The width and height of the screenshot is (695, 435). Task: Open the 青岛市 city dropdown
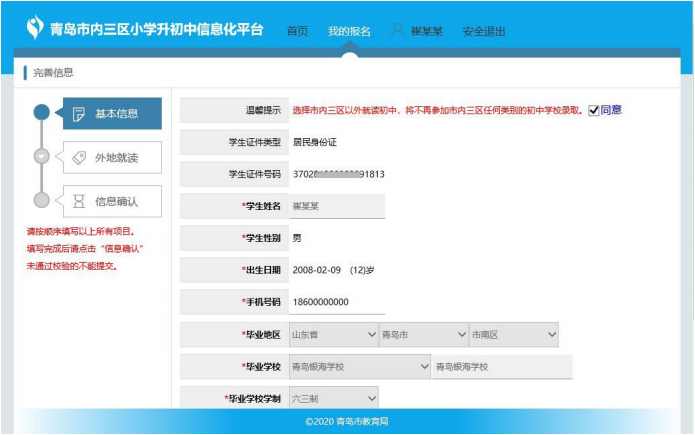[x=423, y=334]
